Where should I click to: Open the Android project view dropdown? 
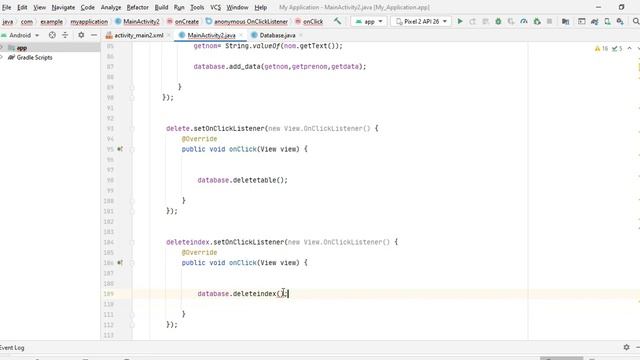(20, 35)
